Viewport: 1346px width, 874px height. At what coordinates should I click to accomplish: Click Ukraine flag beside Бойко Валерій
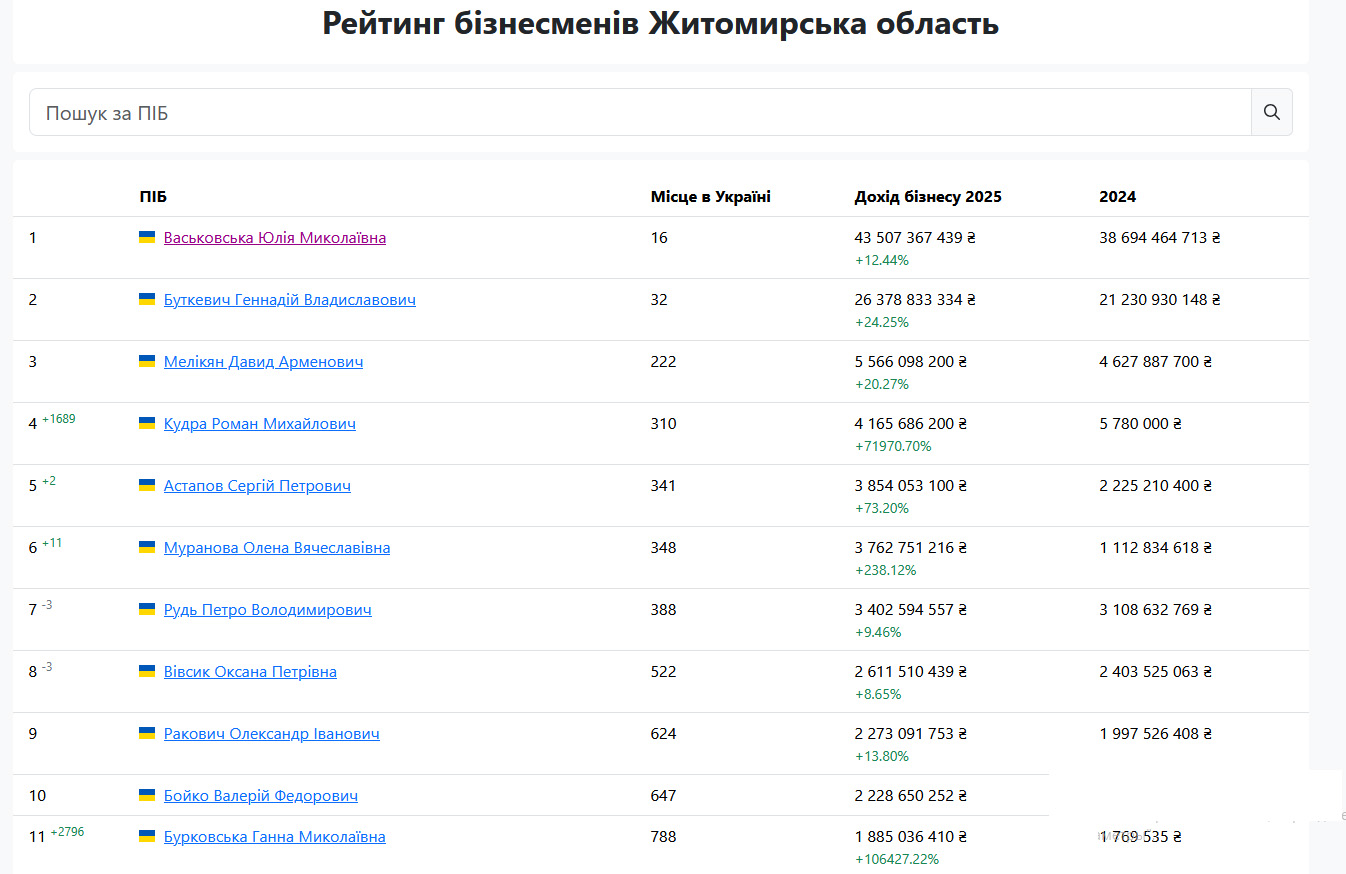[147, 795]
